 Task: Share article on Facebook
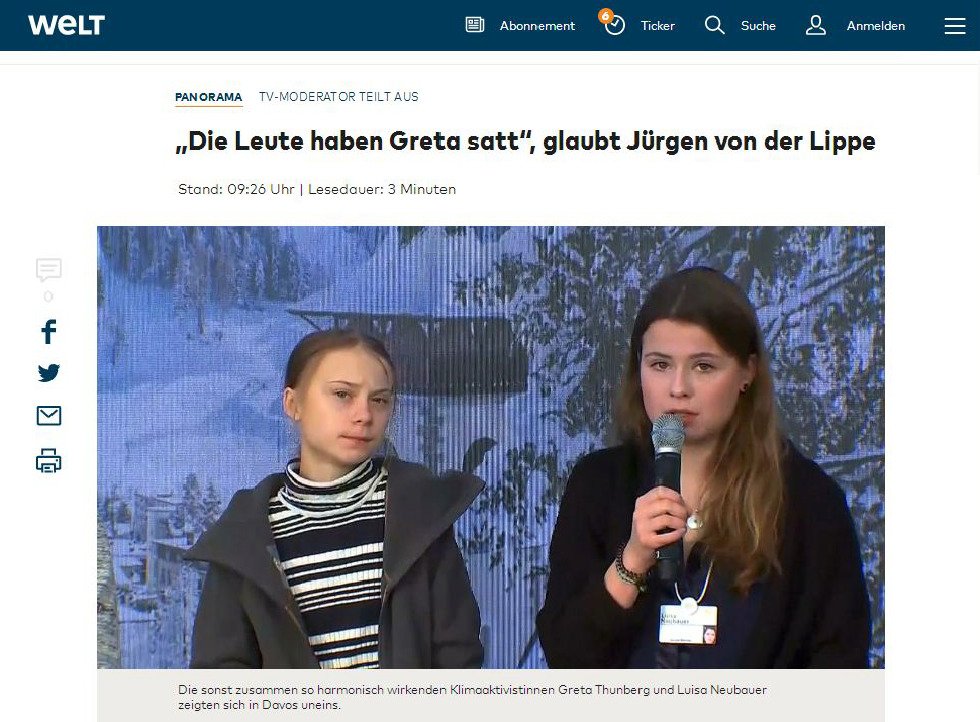click(x=49, y=332)
